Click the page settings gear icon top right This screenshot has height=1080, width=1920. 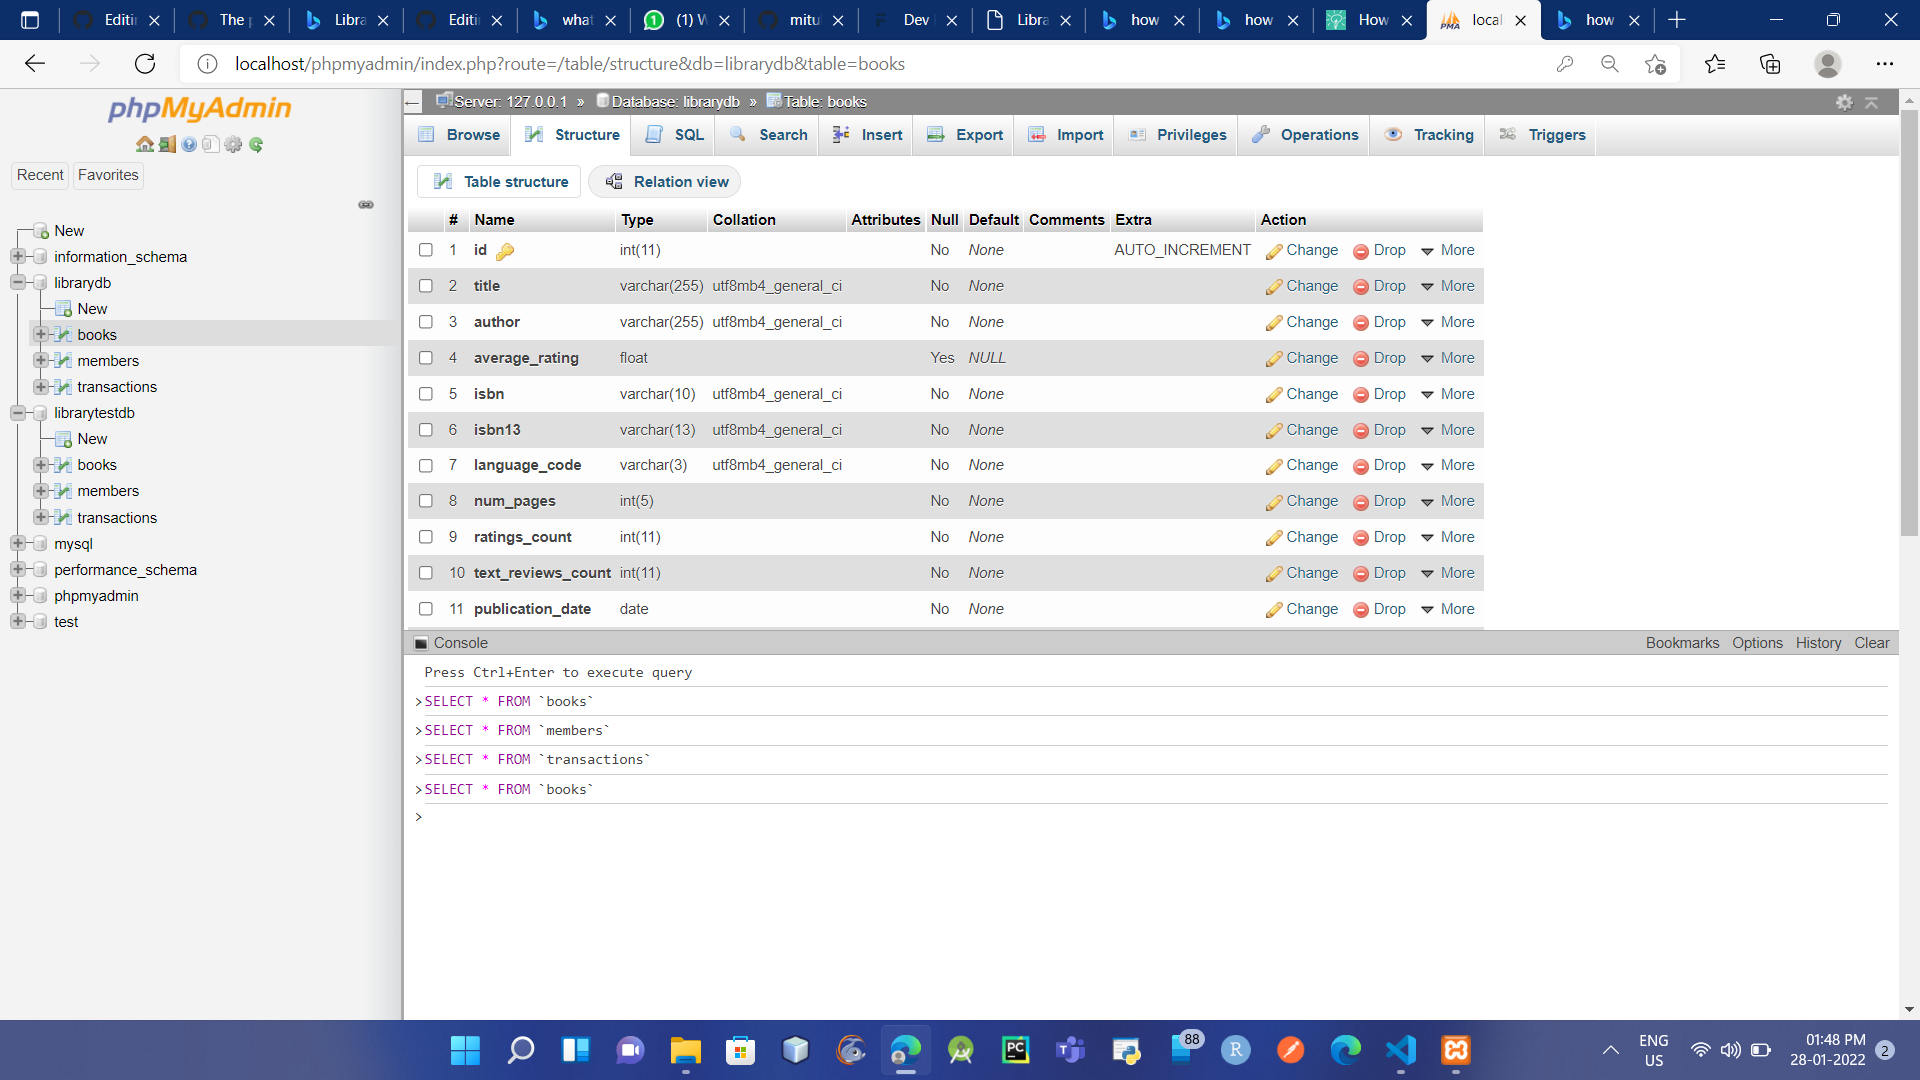(1844, 102)
